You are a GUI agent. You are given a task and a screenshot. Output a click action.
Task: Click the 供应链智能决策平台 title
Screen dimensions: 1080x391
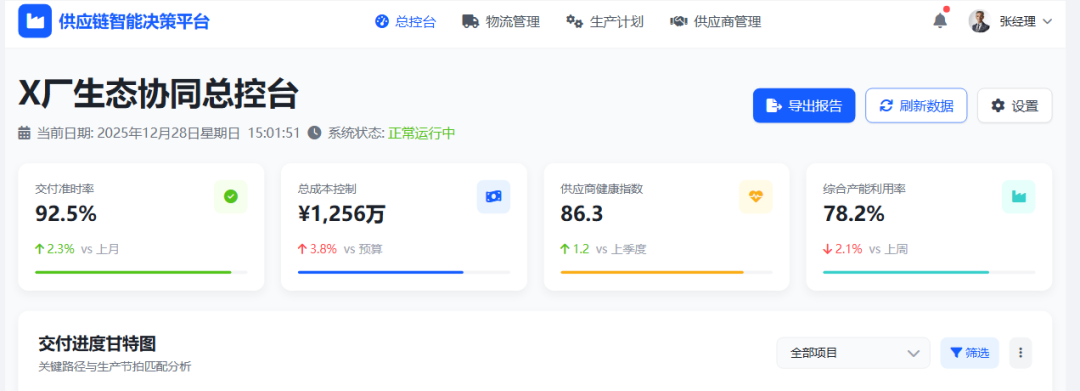pos(134,21)
